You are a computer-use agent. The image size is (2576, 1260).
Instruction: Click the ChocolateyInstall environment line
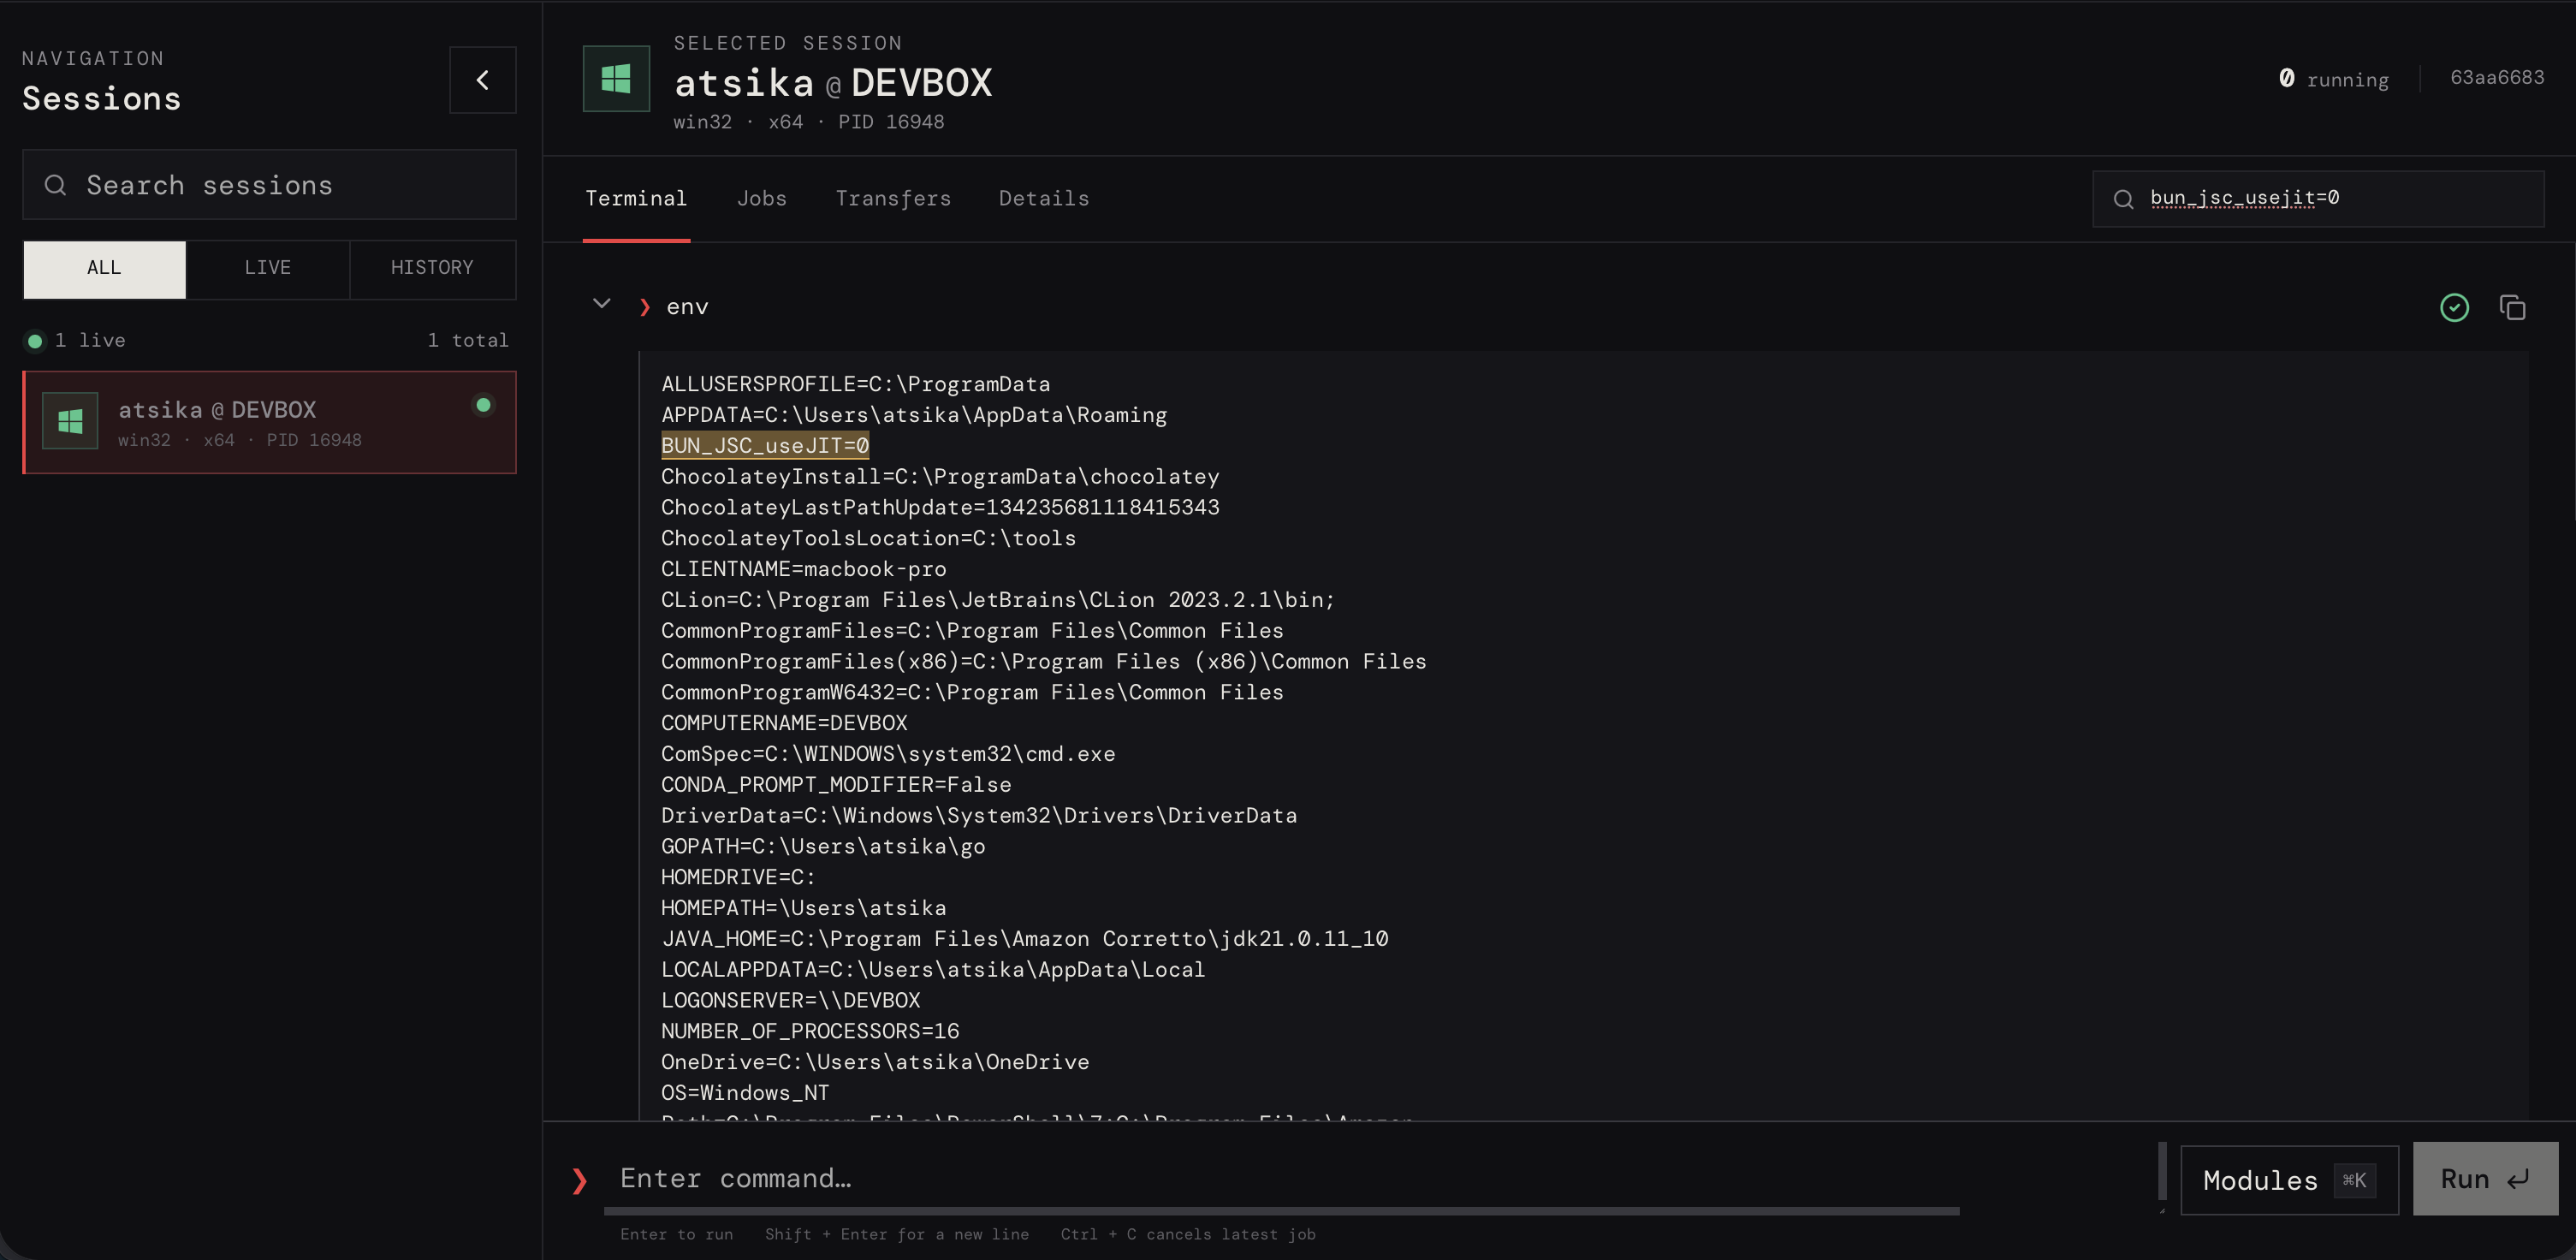click(x=940, y=477)
